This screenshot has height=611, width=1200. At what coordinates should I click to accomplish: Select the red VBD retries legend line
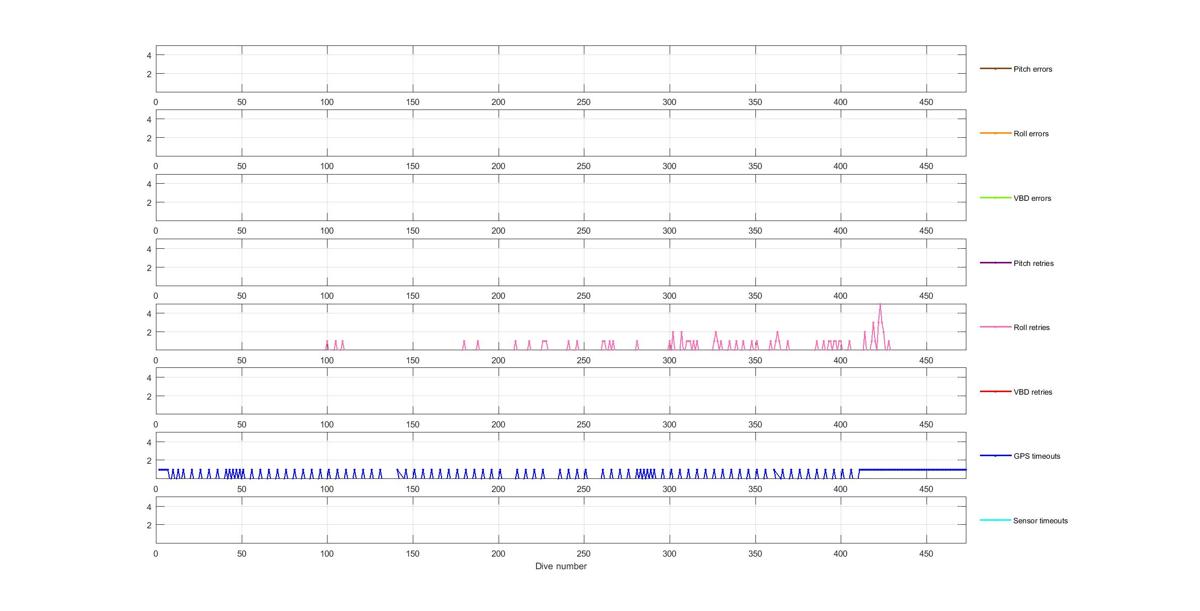tap(995, 392)
